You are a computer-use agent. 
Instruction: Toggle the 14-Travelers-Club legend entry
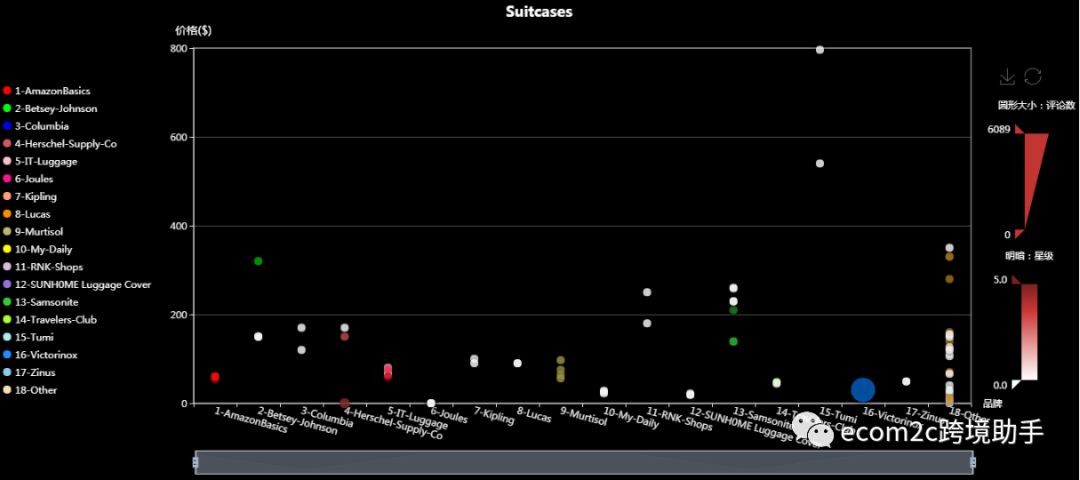50,320
